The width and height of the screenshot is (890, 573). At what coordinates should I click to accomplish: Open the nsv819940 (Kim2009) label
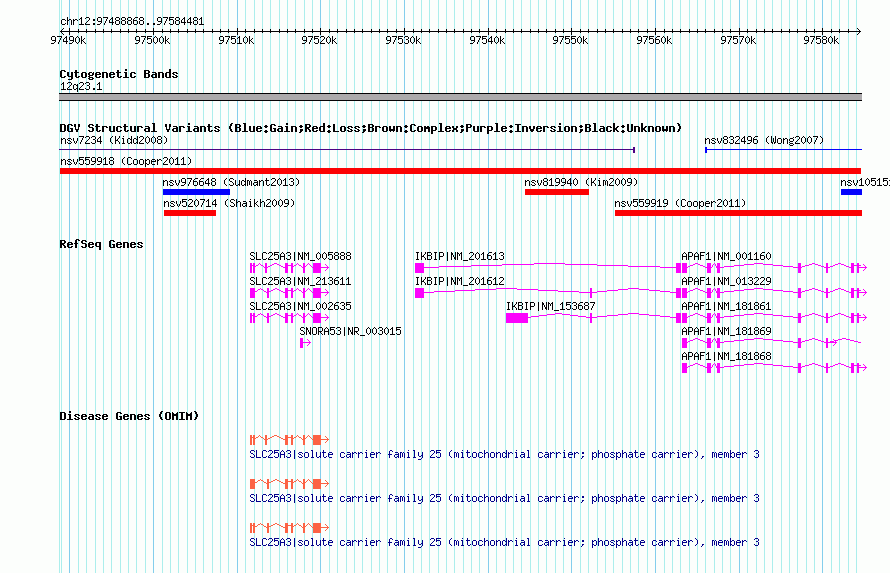(581, 182)
